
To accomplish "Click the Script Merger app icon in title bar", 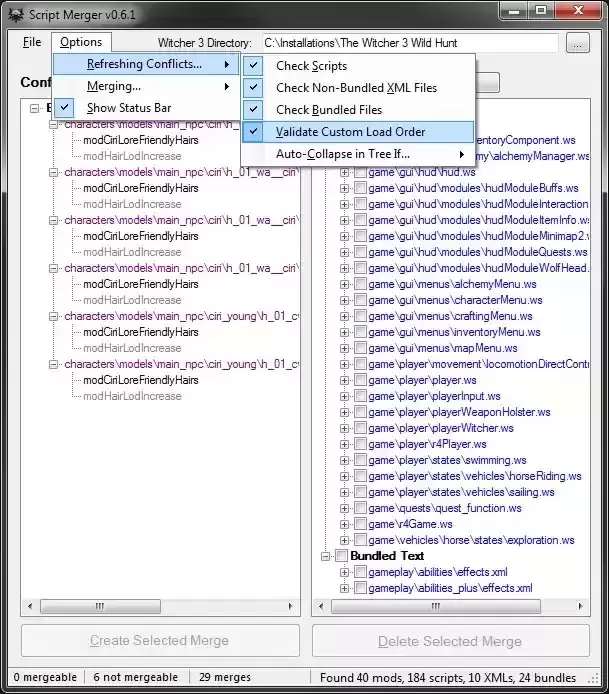I will [x=16, y=11].
